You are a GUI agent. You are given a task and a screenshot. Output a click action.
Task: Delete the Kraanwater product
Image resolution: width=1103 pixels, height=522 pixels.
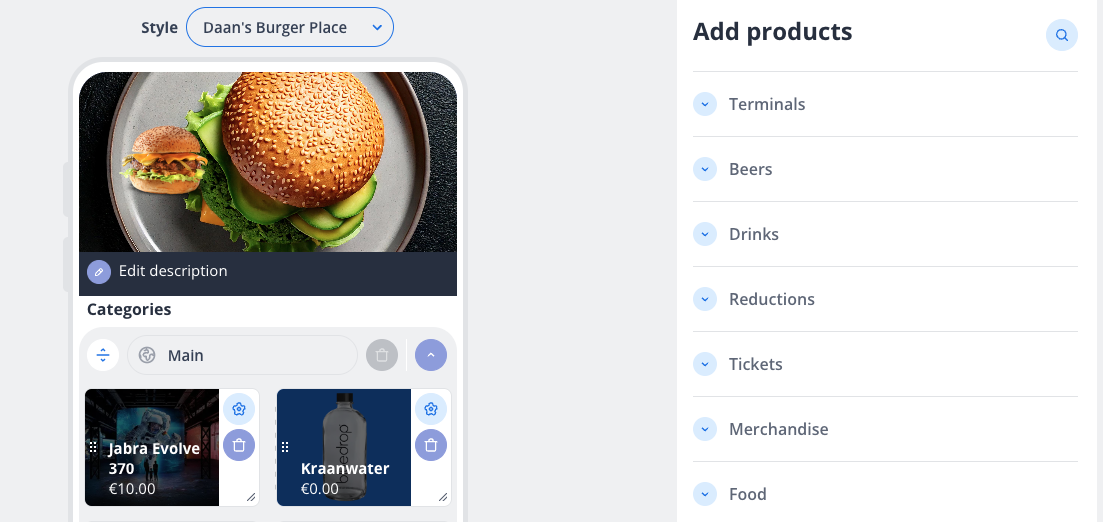coord(430,446)
